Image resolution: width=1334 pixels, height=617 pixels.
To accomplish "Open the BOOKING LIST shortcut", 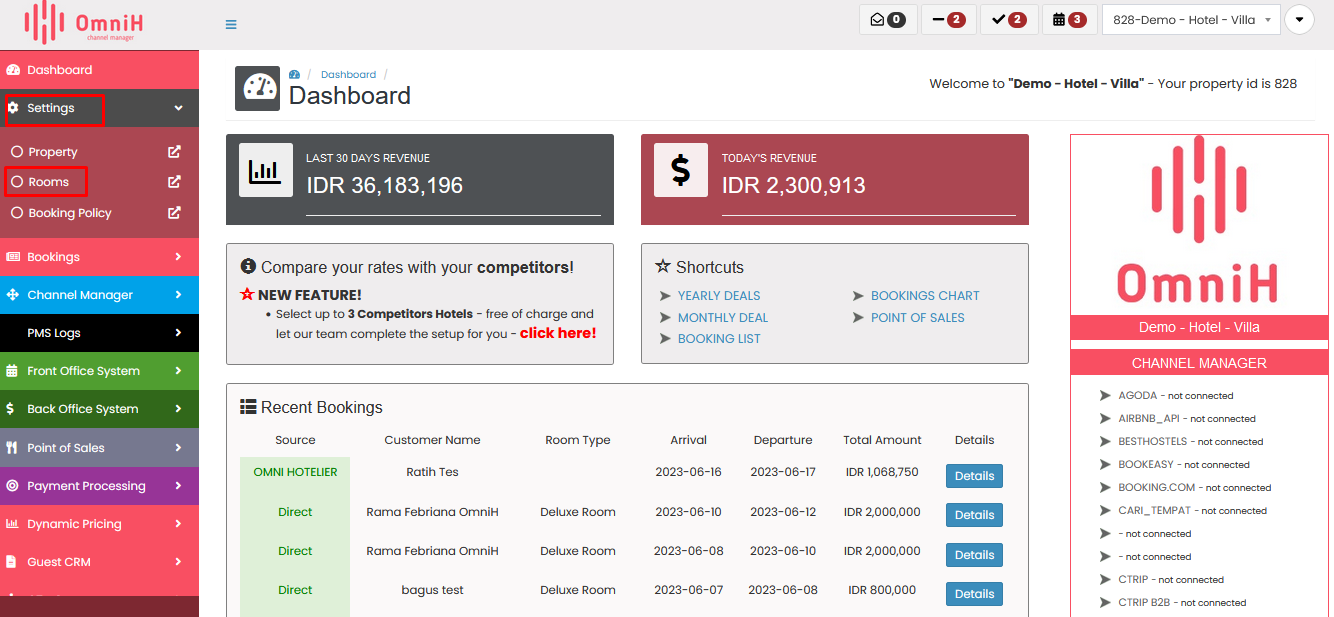I will tap(719, 339).
